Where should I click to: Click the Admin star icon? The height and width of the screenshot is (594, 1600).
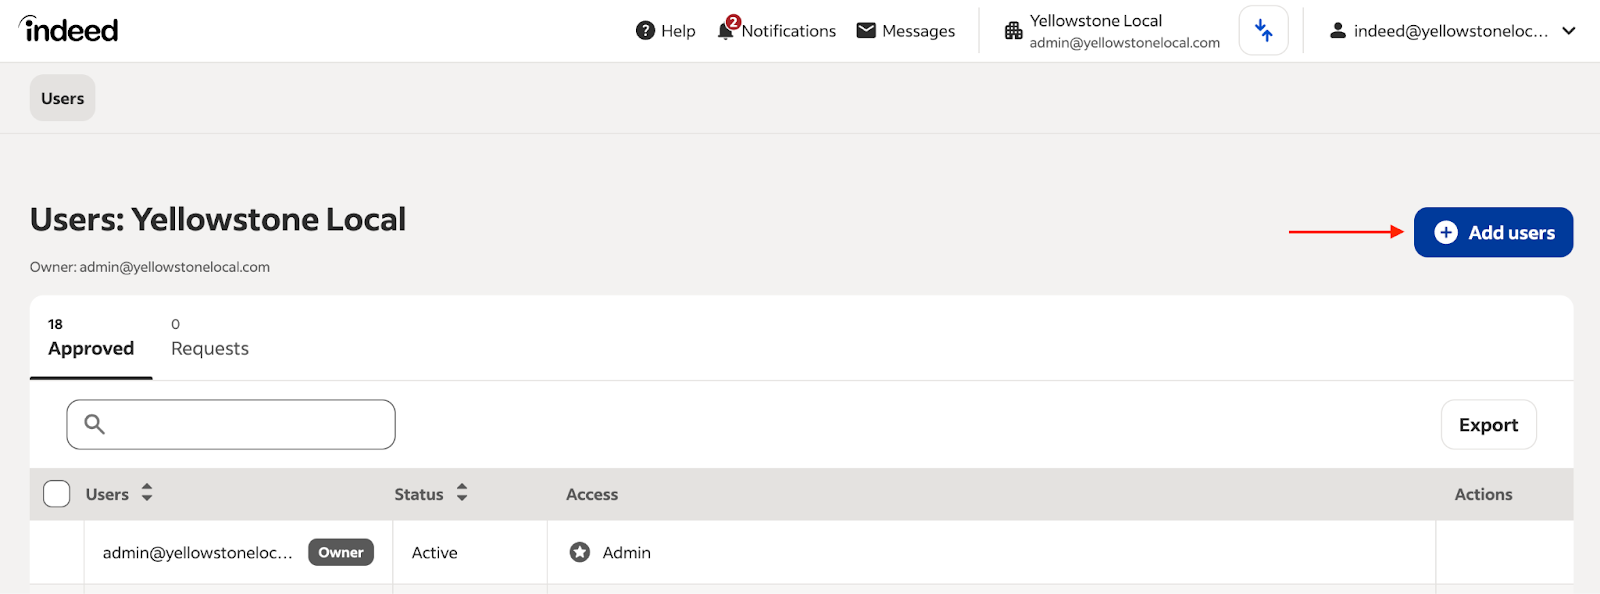(580, 552)
